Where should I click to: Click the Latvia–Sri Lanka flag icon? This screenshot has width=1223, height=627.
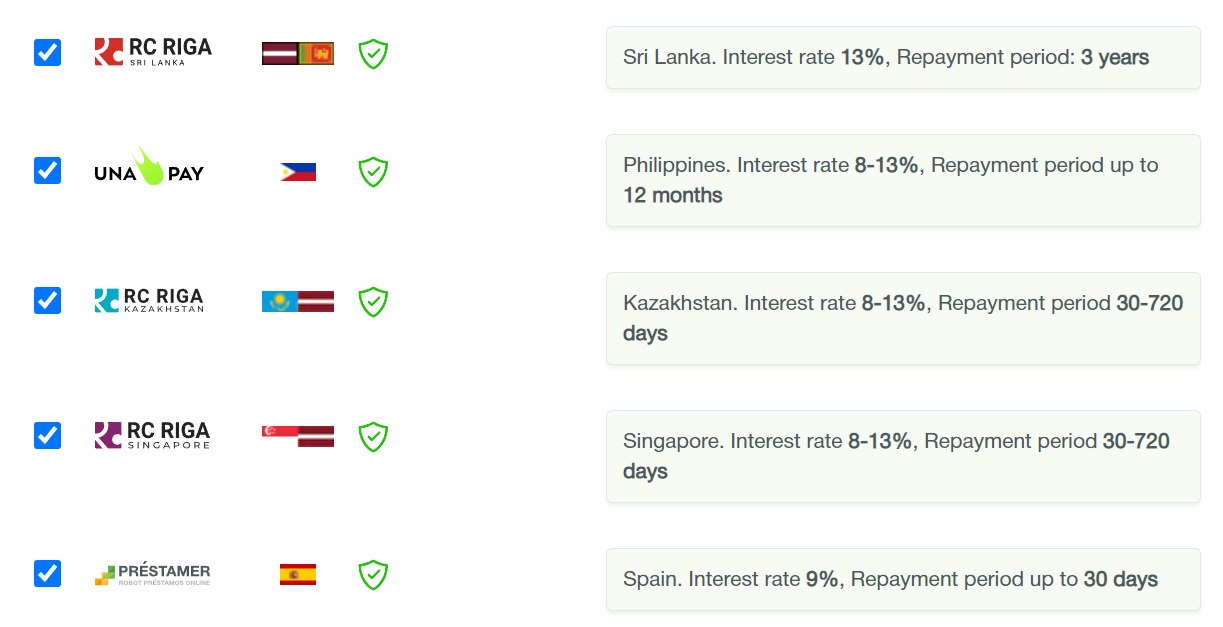(x=298, y=53)
